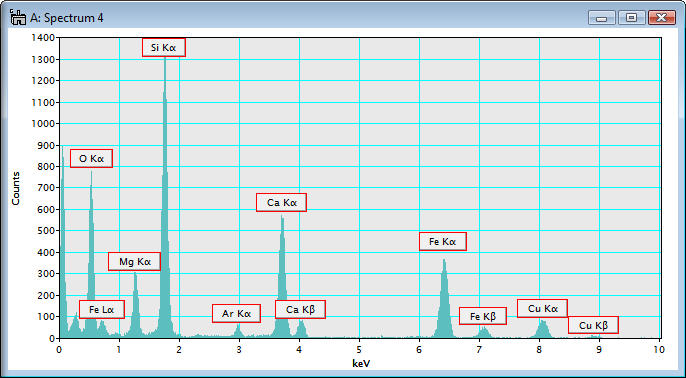The image size is (686, 378).
Task: Select the Ca Kα peak label
Action: point(281,203)
